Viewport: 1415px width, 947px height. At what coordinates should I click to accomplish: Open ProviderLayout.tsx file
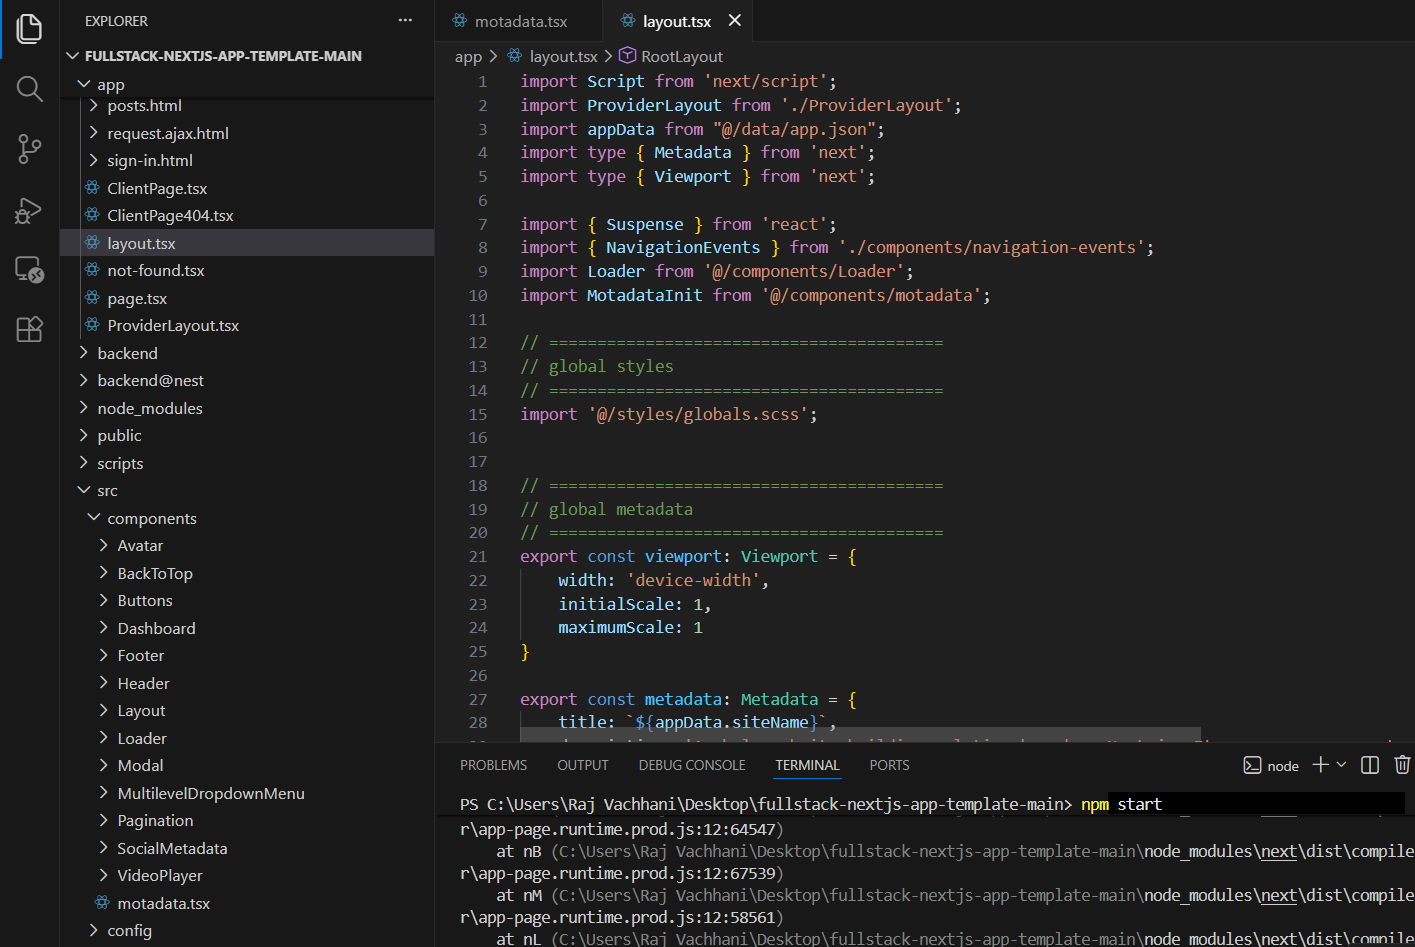tap(173, 325)
